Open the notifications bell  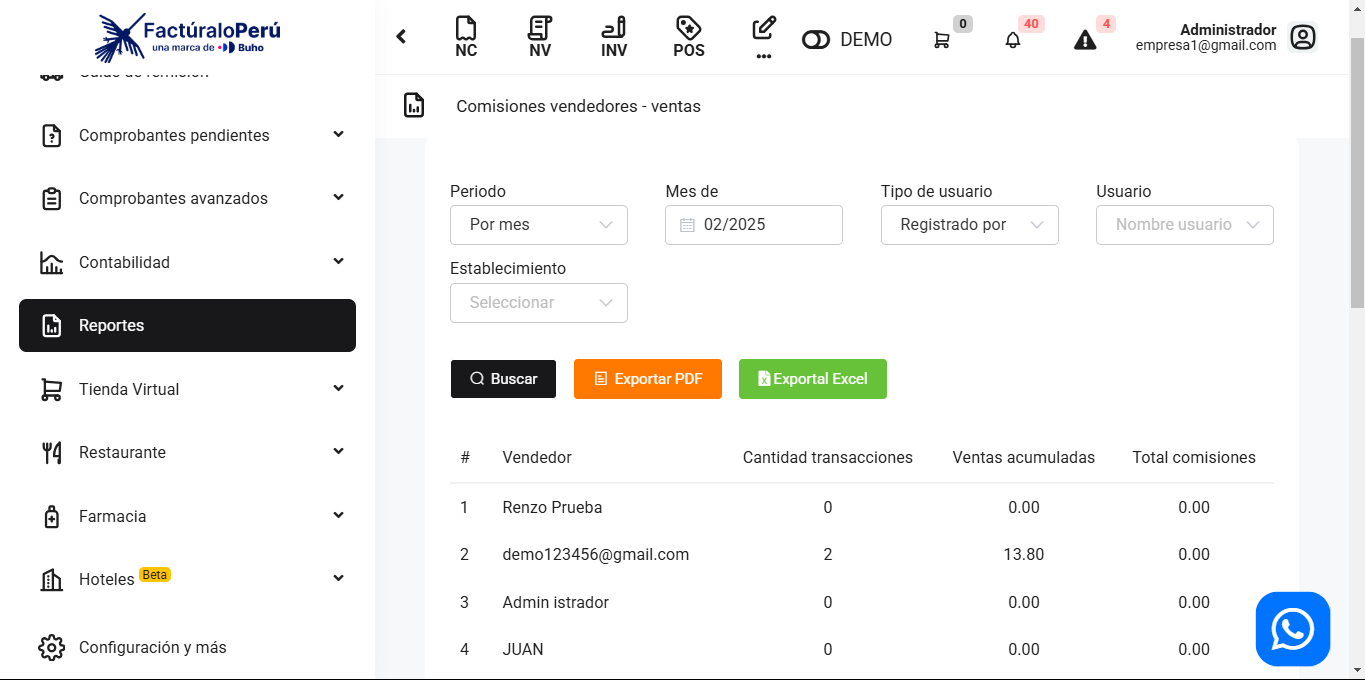point(1013,40)
